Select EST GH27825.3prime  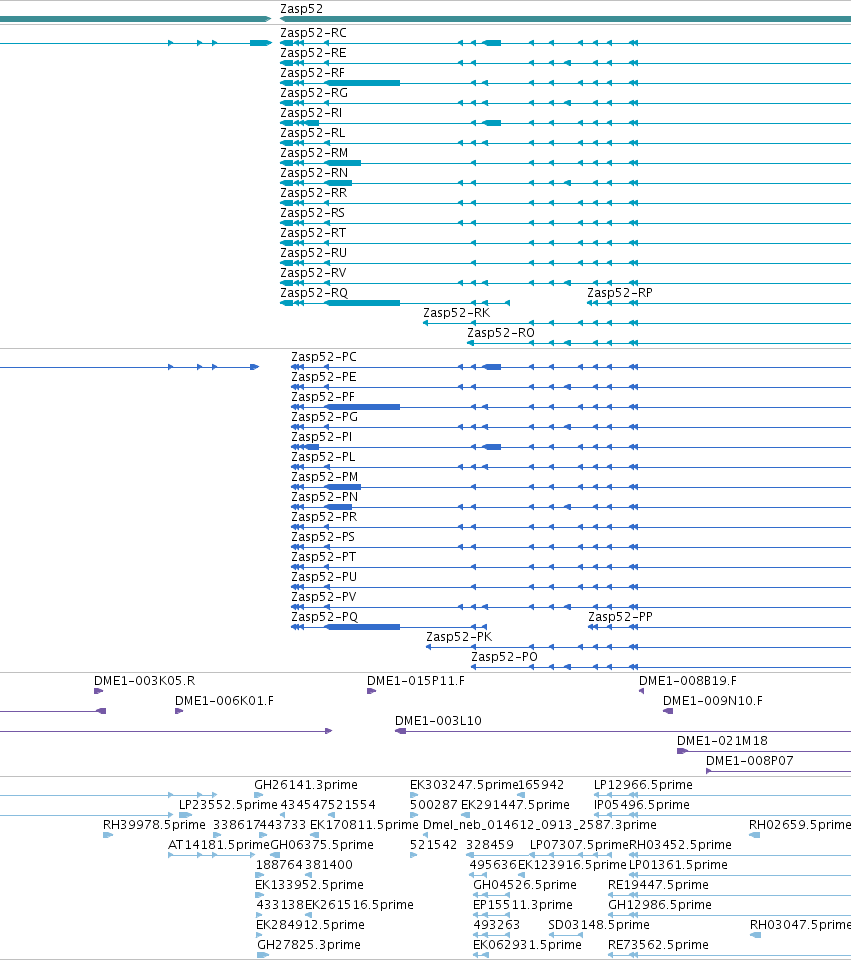[309, 945]
